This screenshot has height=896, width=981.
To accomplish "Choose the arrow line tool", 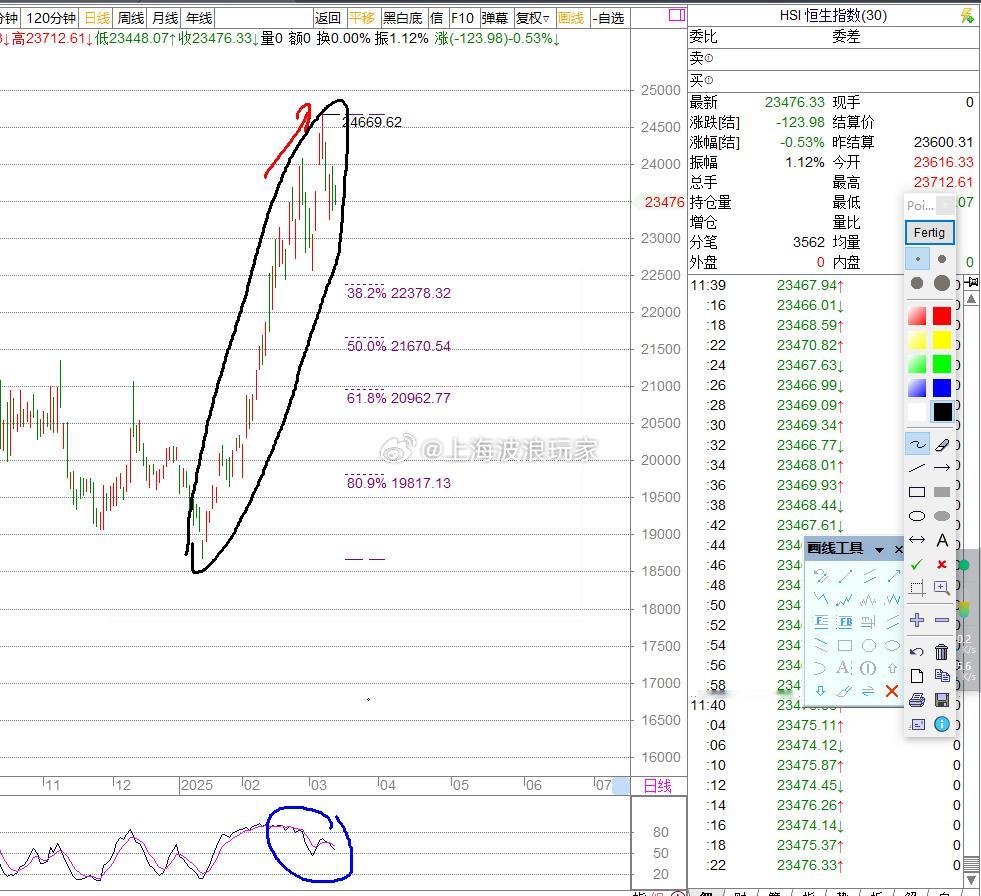I will pos(942,468).
